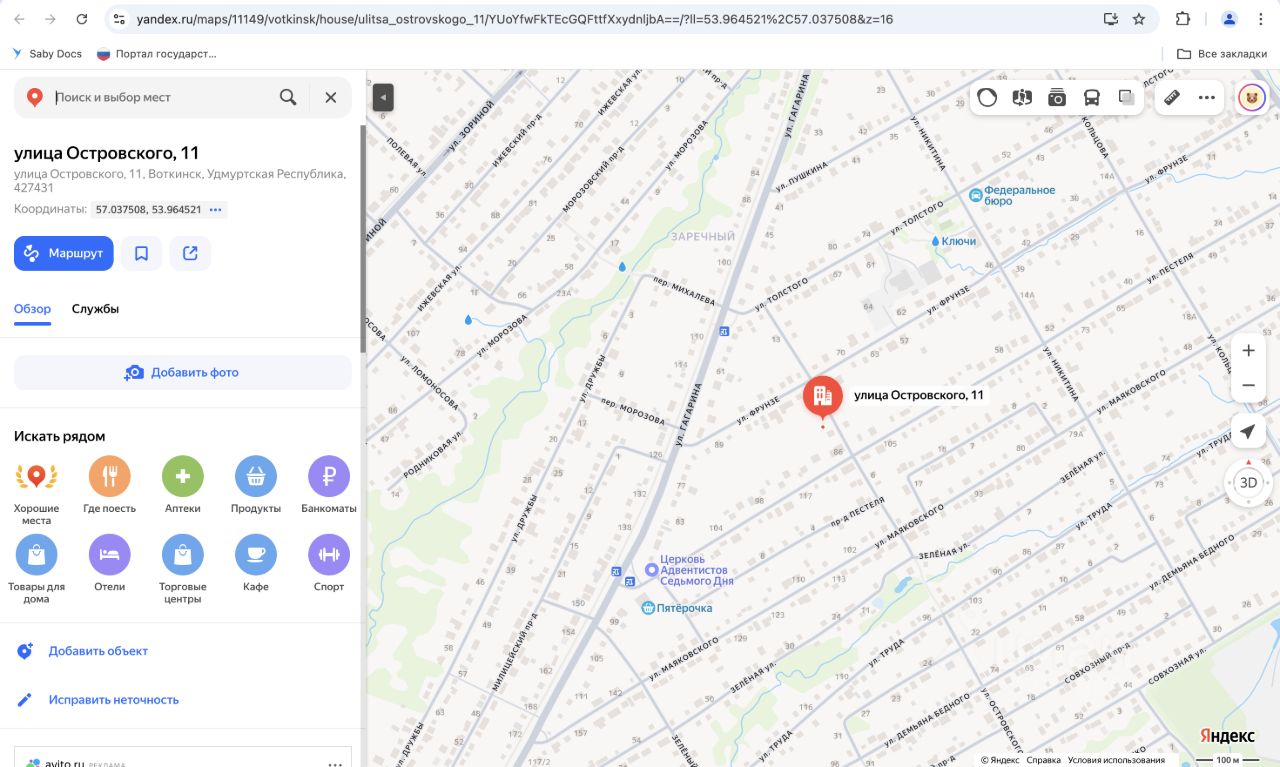Save the address with the bookmark icon
1280x767 pixels.
pyautogui.click(x=141, y=253)
